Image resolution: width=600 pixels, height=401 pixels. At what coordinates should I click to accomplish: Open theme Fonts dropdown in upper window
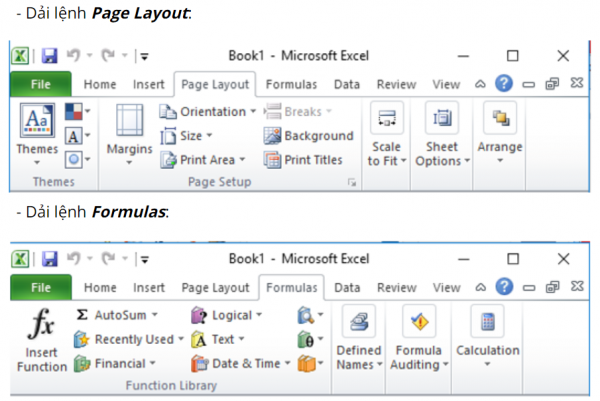78,135
